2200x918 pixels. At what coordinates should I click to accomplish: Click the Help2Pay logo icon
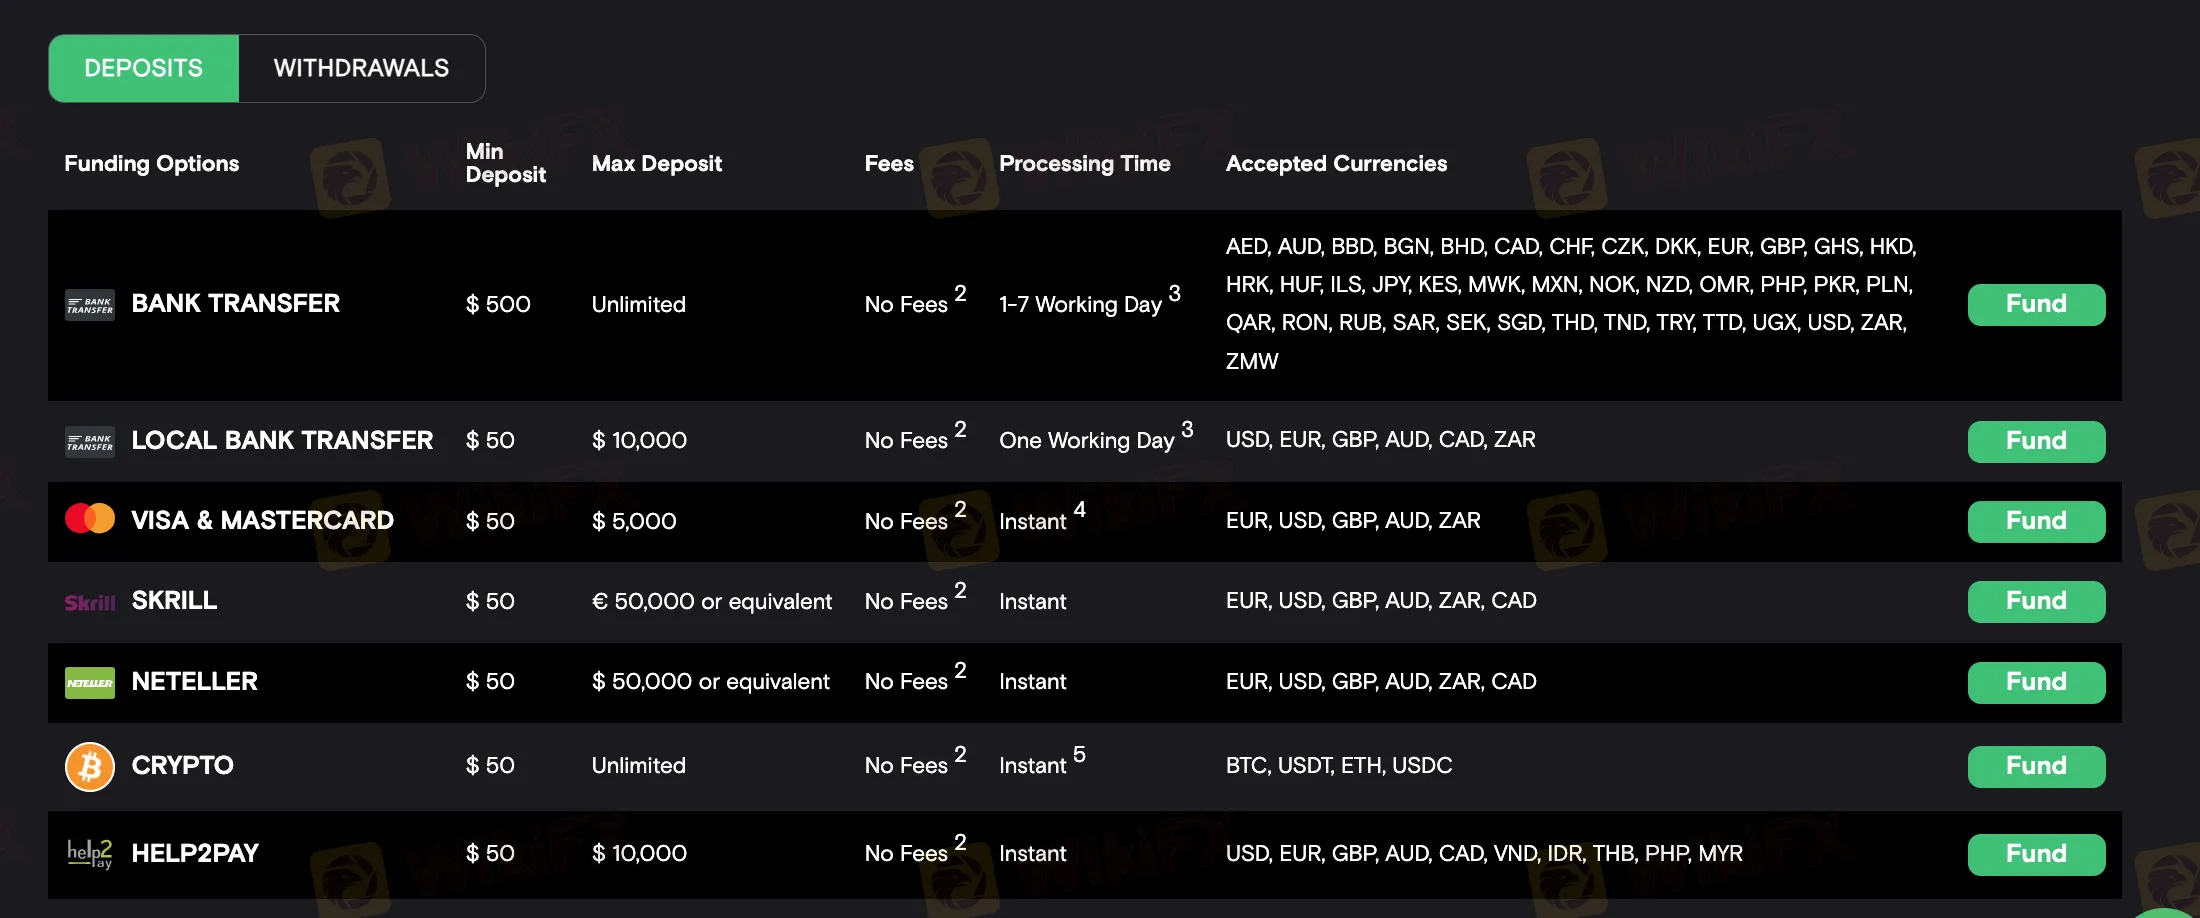pos(90,854)
